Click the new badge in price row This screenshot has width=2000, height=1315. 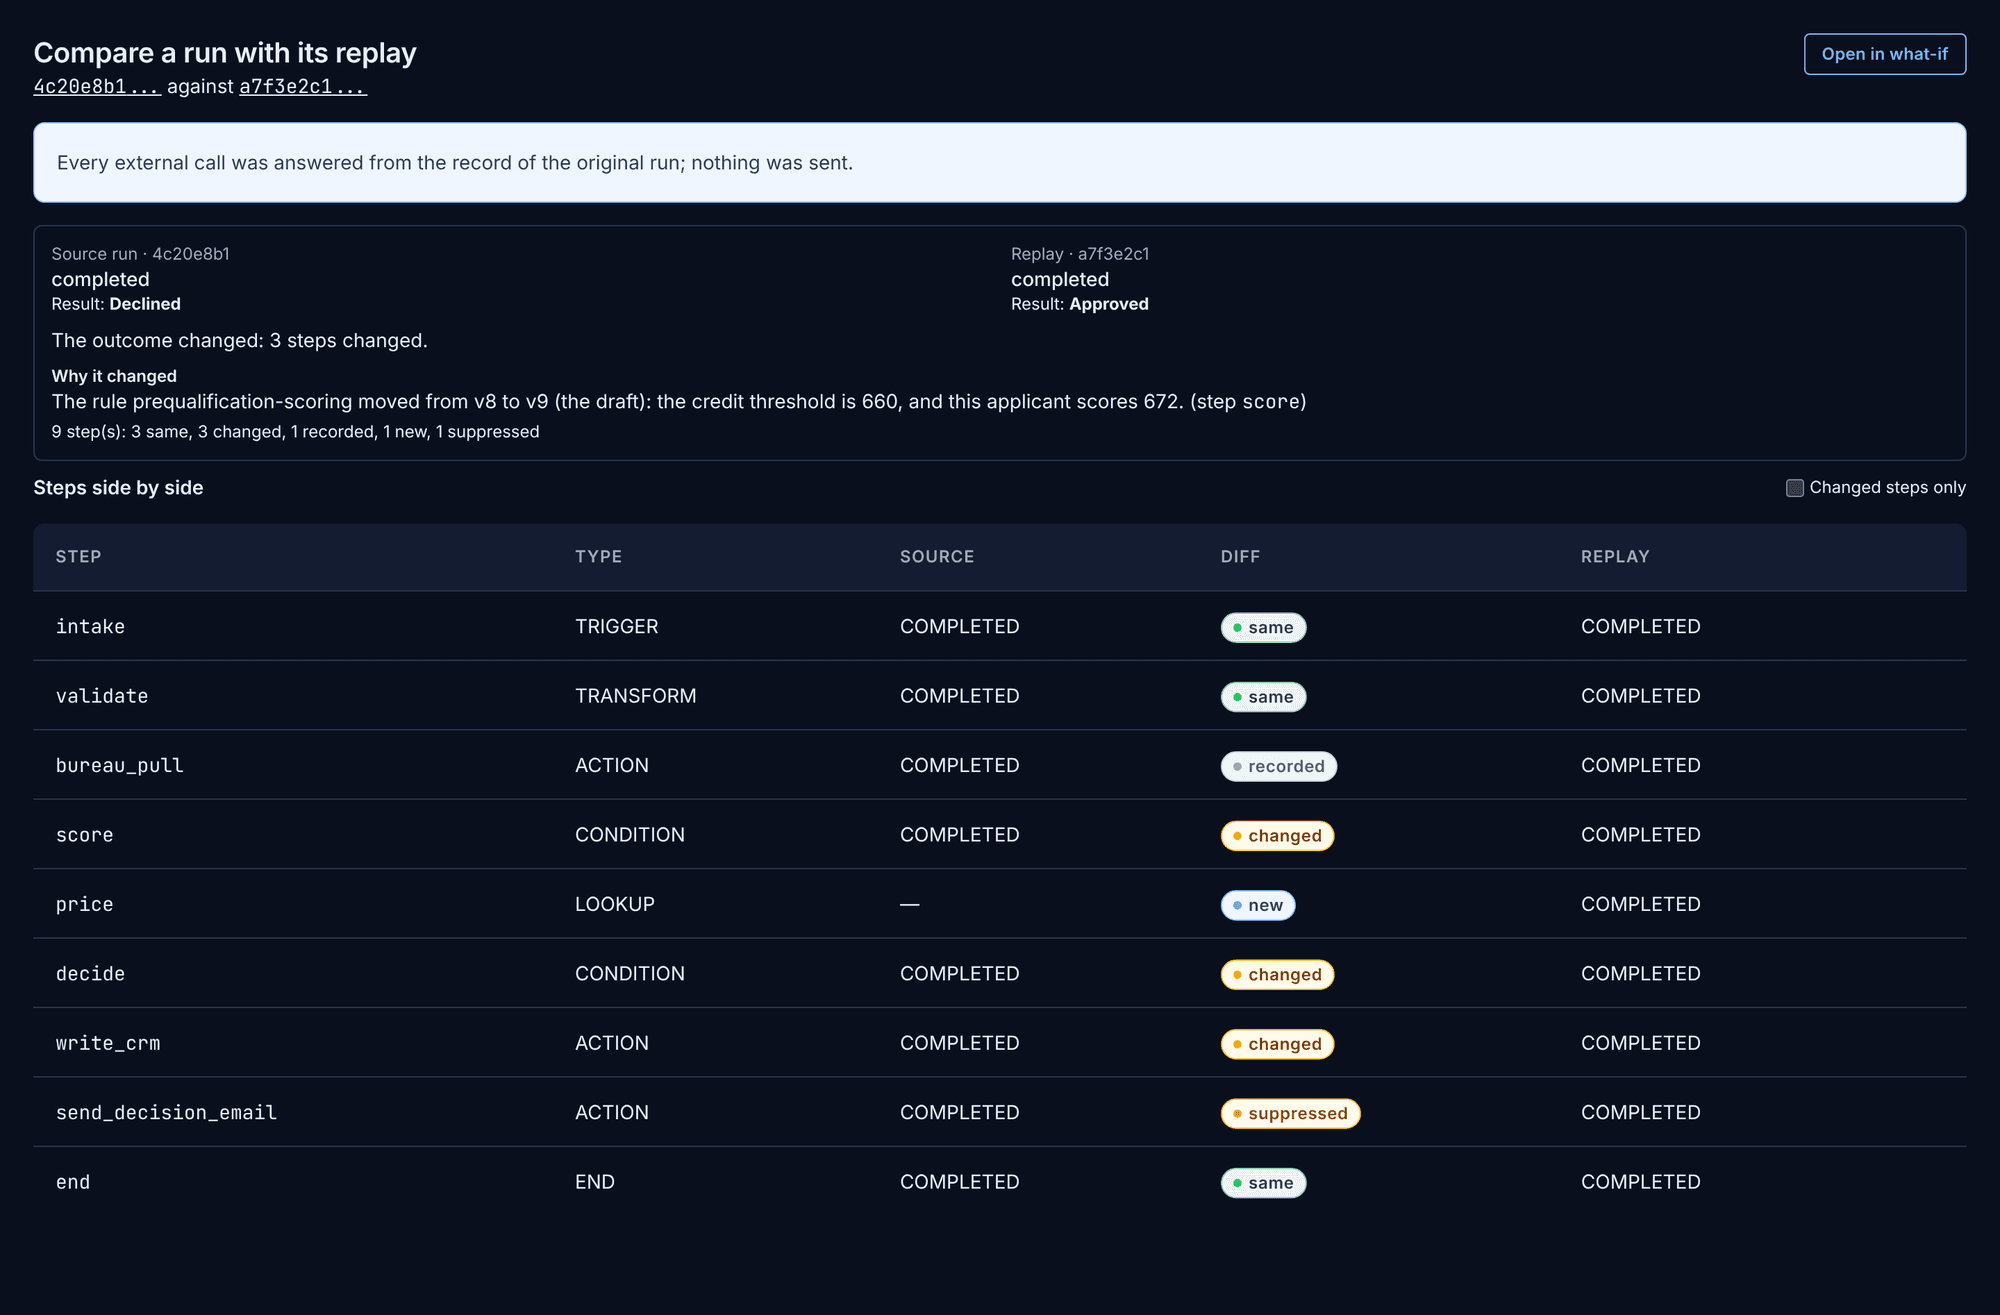(1258, 905)
